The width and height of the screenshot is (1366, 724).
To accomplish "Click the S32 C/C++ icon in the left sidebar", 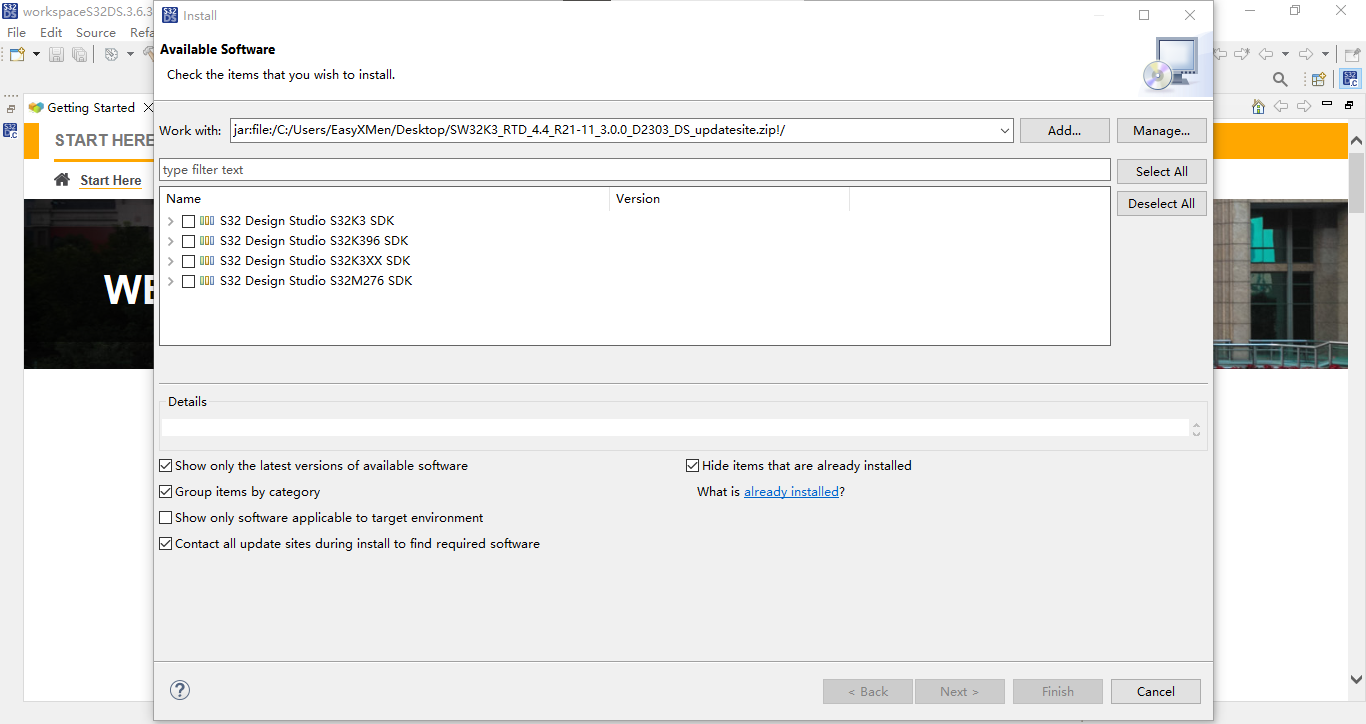I will 11,130.
